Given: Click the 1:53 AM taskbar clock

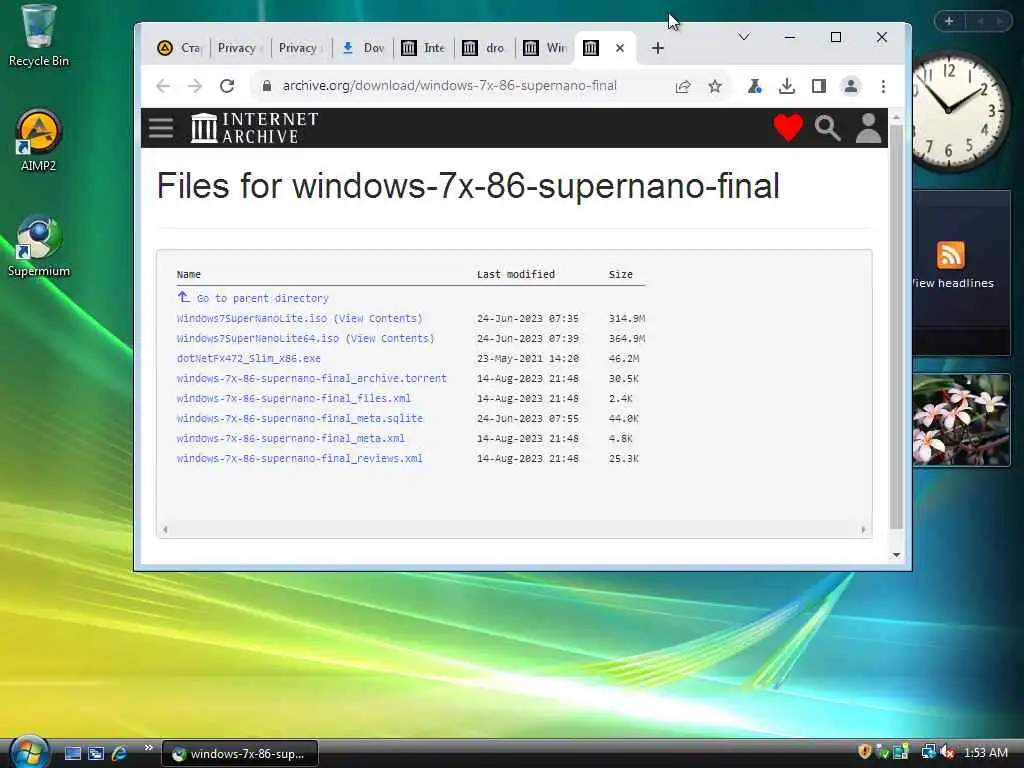Looking at the screenshot, I should tap(986, 752).
